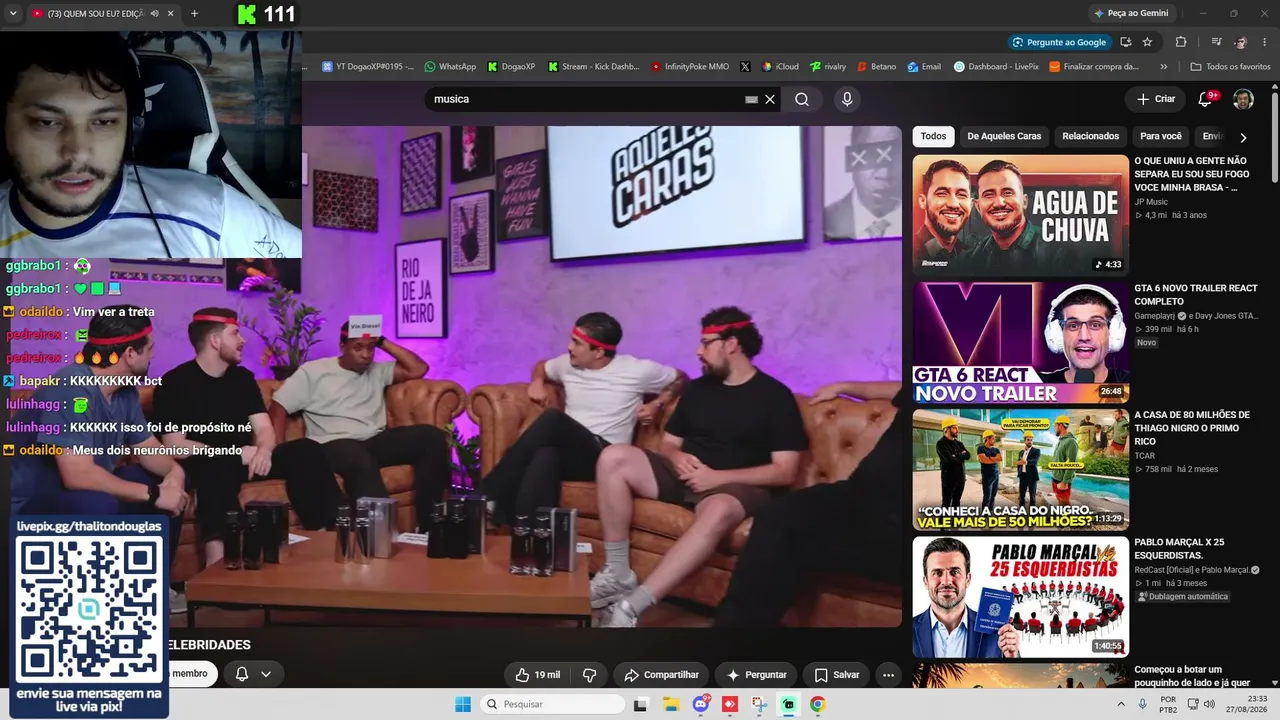The image size is (1280, 720).
Task: Bookmark this page with the star icon
Action: pyautogui.click(x=1147, y=42)
